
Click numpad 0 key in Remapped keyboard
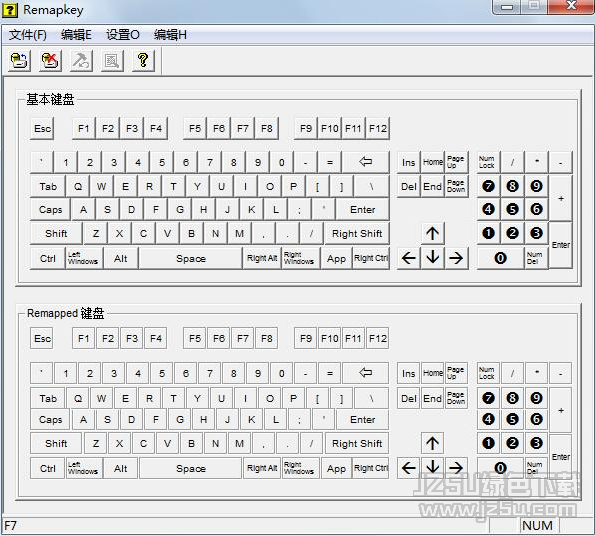[501, 468]
